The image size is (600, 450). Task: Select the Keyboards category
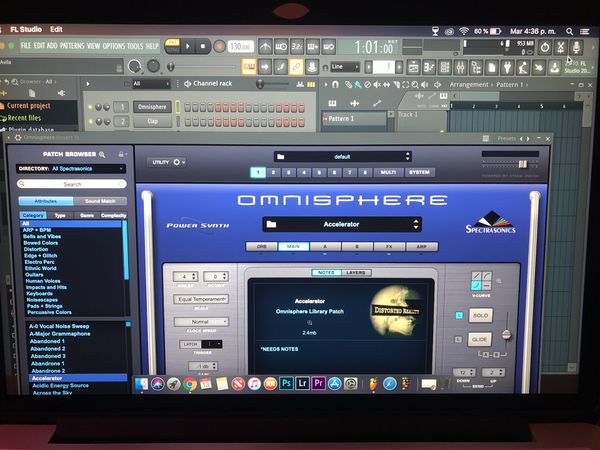coord(39,293)
